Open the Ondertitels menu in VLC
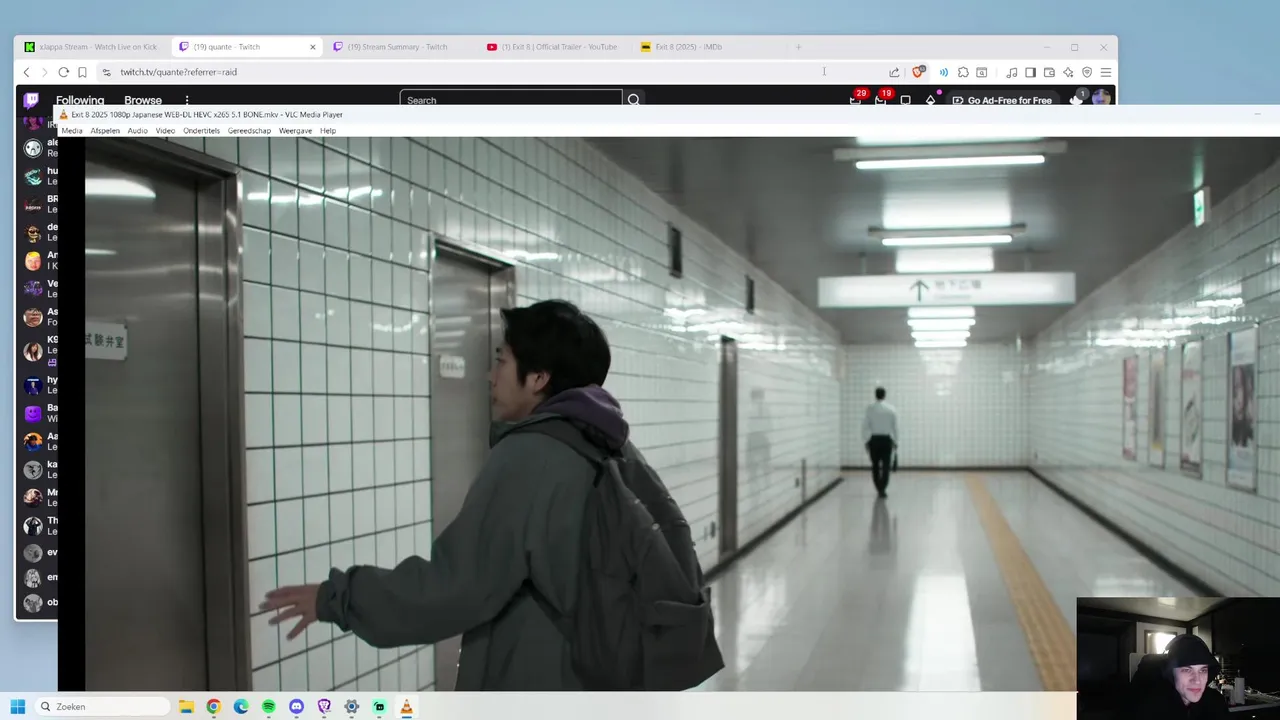Viewport: 1280px width, 720px height. pyautogui.click(x=201, y=131)
